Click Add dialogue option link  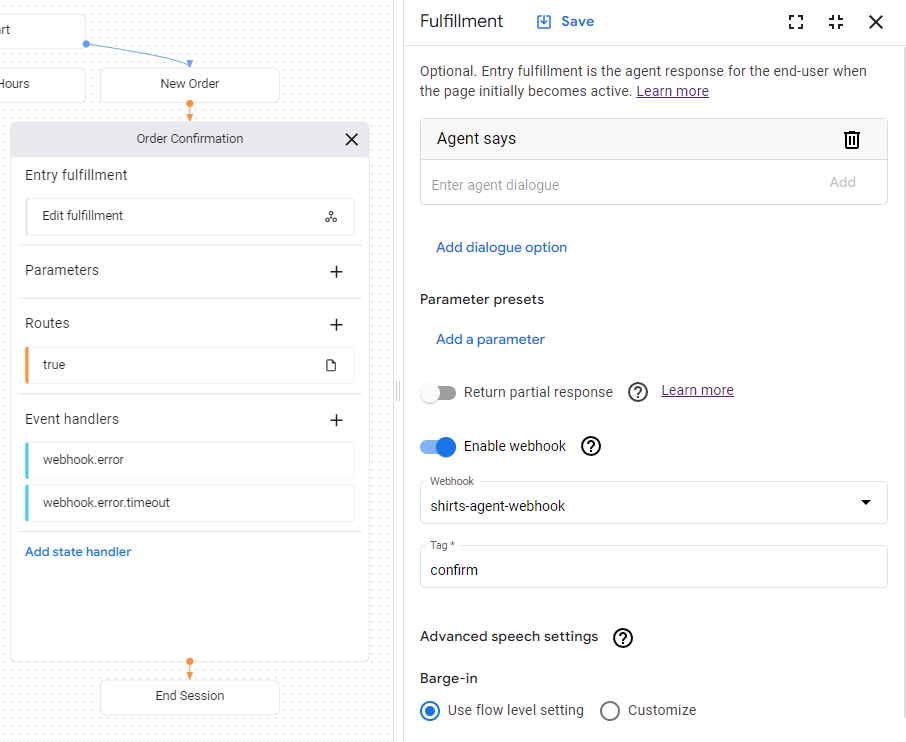click(x=501, y=248)
